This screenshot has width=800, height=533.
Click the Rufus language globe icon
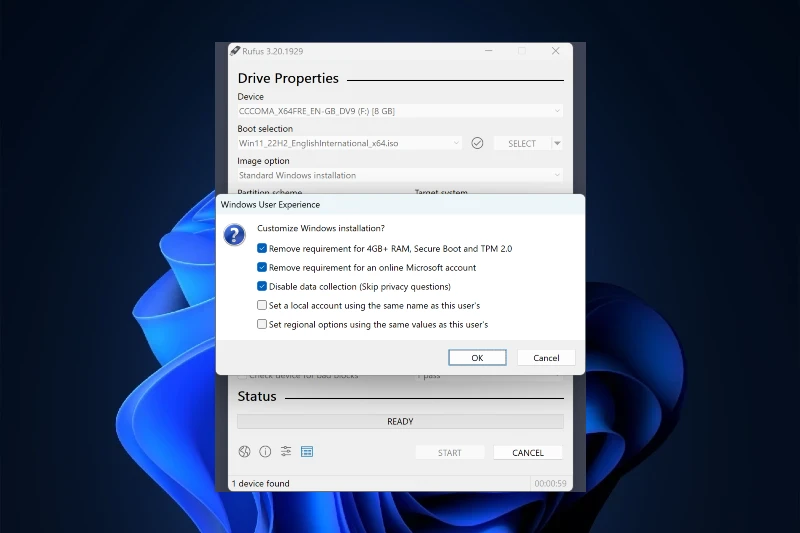click(244, 451)
